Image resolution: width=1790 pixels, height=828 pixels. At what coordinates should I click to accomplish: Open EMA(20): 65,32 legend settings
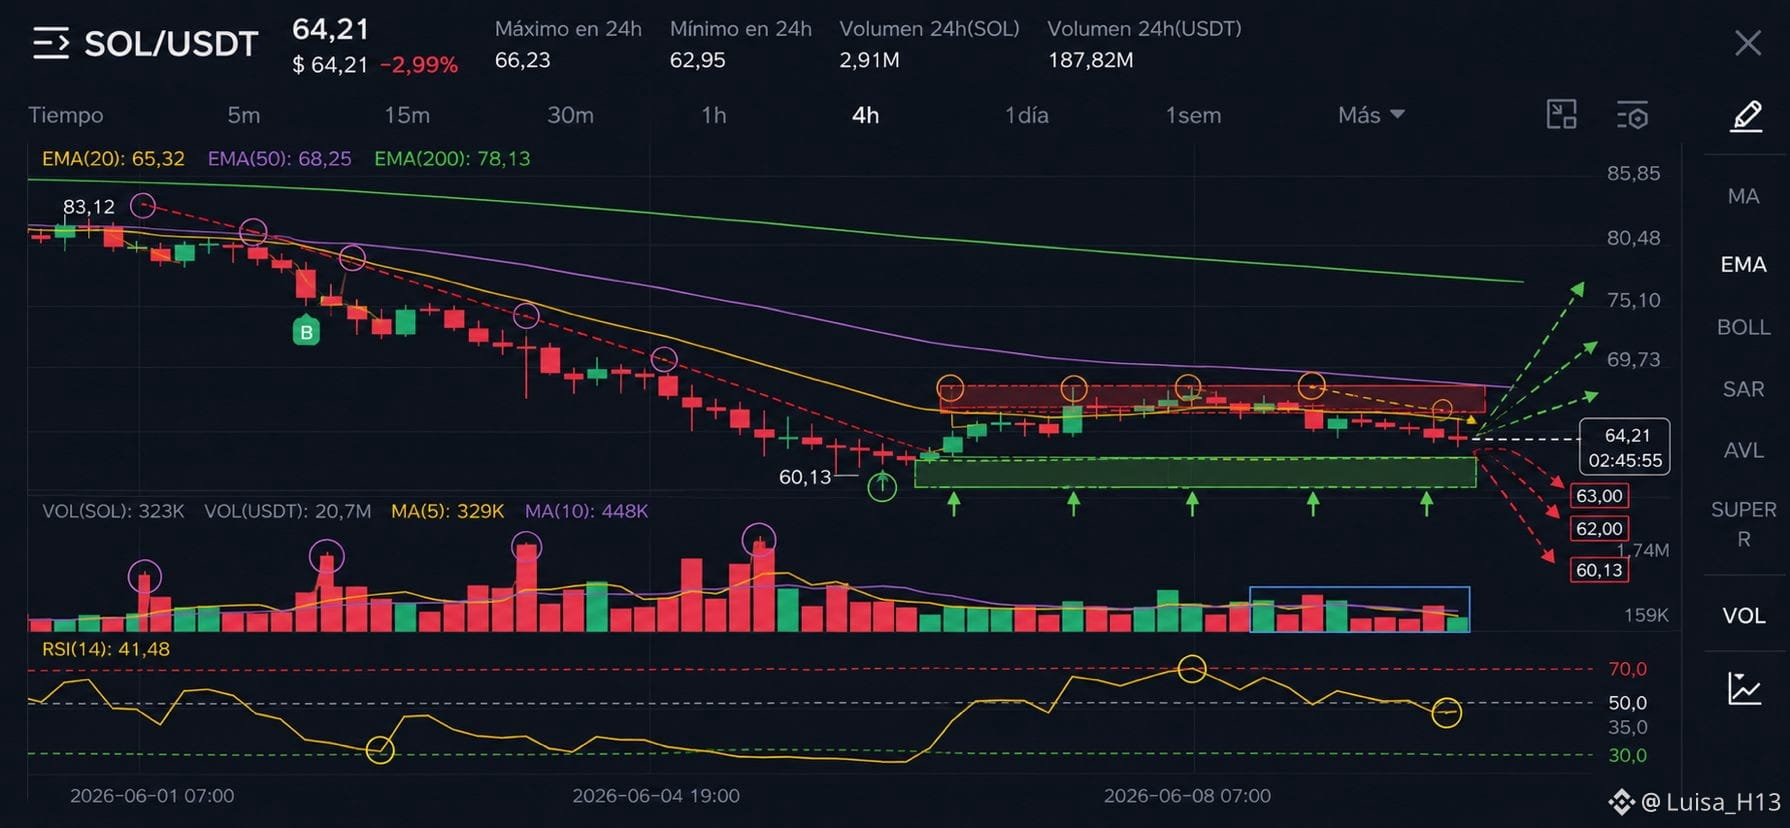pos(113,159)
